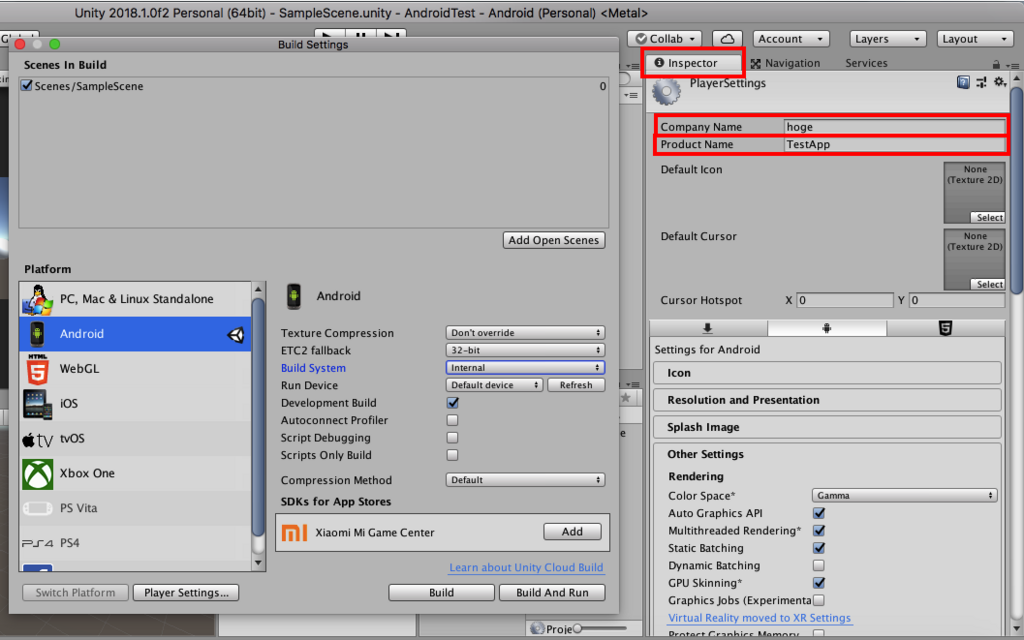Add Xiaomi Mi Game Center SDK
The image size is (1024, 640).
(x=572, y=532)
